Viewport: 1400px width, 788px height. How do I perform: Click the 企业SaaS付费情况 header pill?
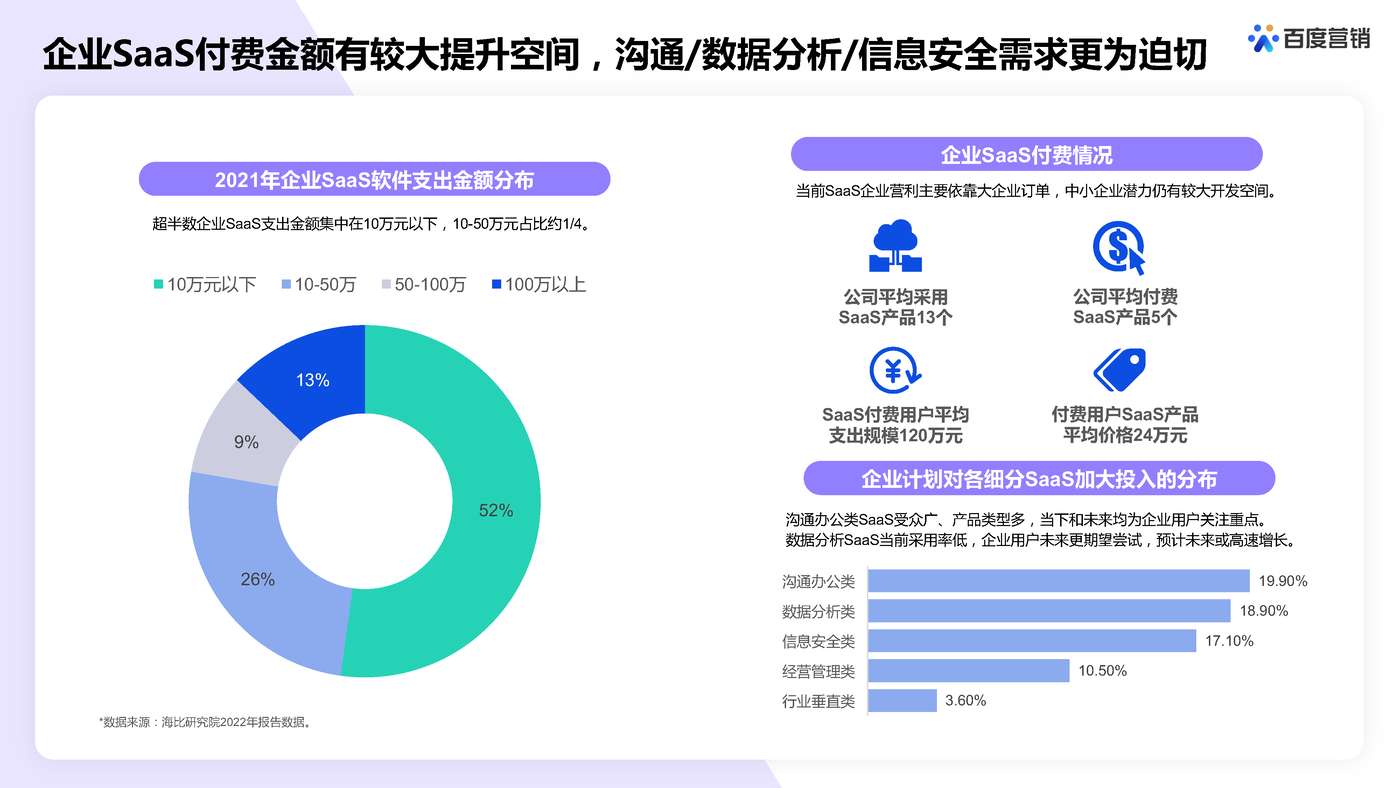pos(1026,155)
